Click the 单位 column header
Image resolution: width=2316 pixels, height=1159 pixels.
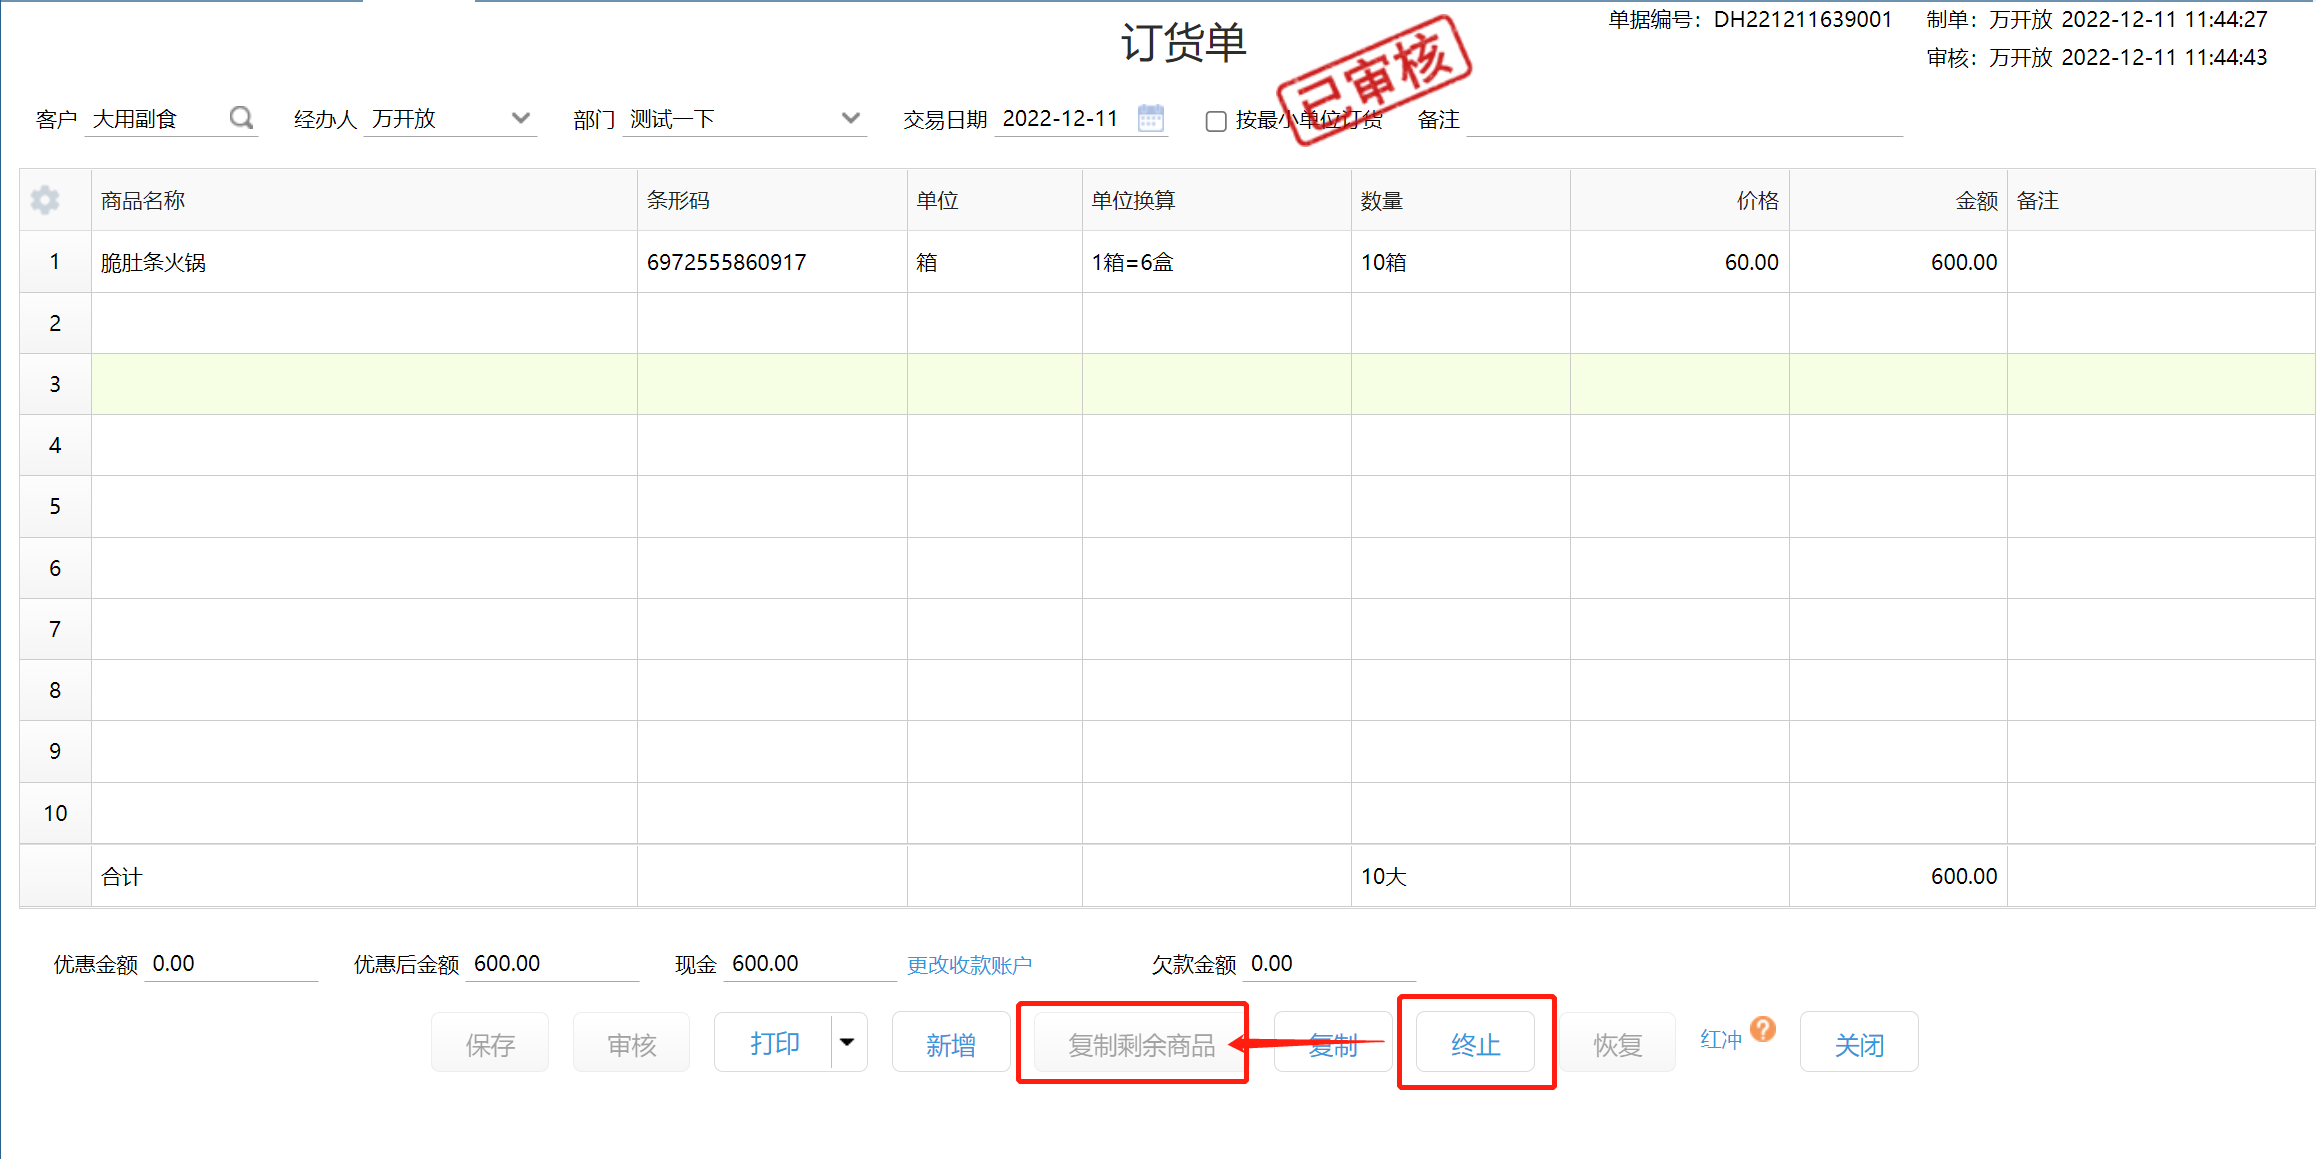pos(994,200)
